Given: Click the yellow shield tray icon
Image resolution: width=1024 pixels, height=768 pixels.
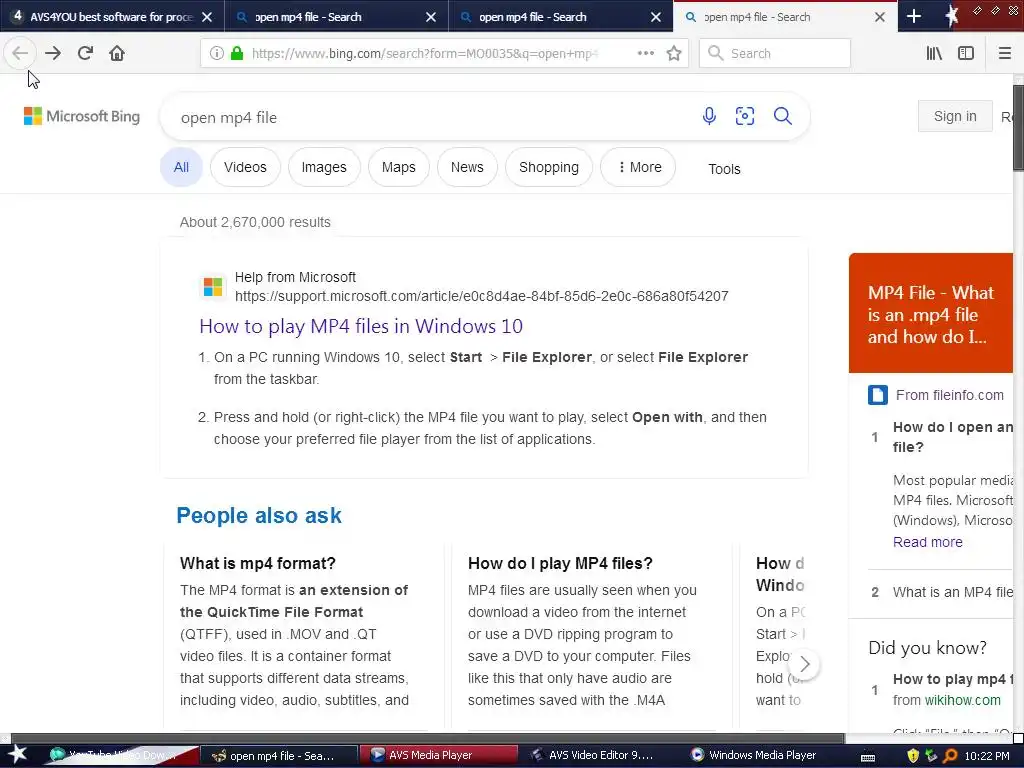Looking at the screenshot, I should [x=913, y=756].
